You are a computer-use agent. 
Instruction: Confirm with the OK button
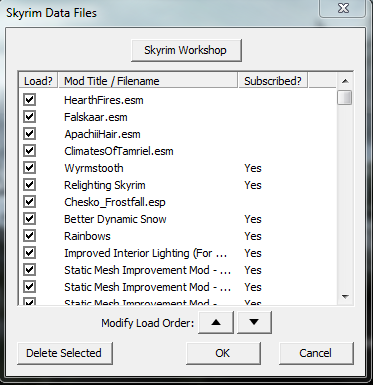(223, 353)
